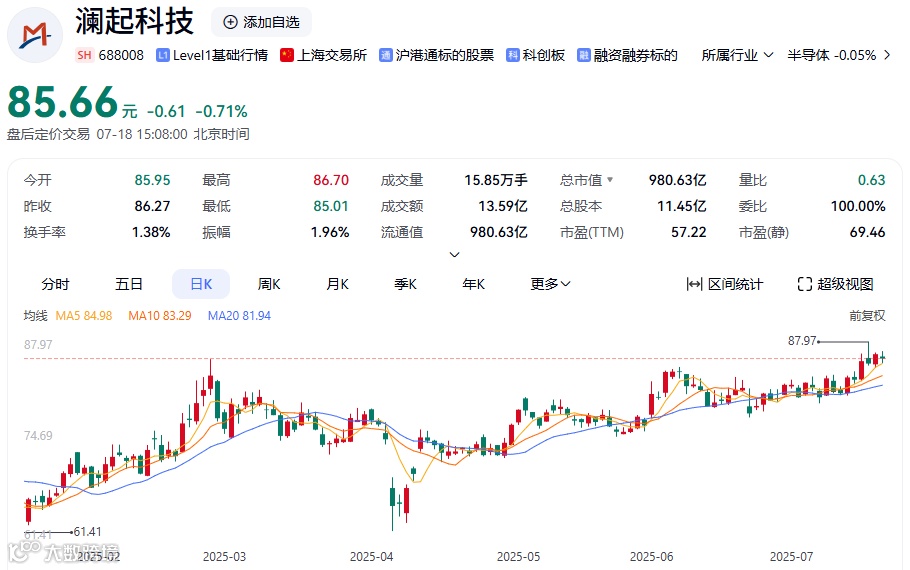910x570 pixels.
Task: Click the SH exchange badge
Action: 84,55
